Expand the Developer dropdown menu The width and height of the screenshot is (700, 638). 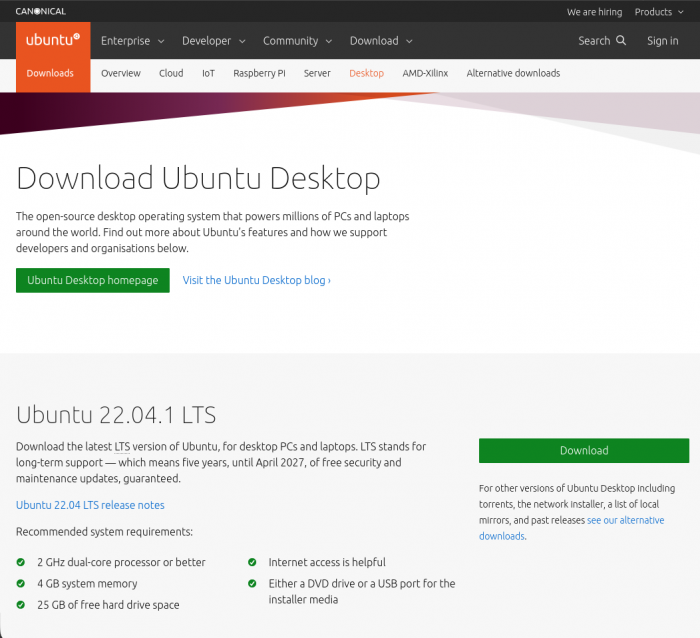coord(213,41)
